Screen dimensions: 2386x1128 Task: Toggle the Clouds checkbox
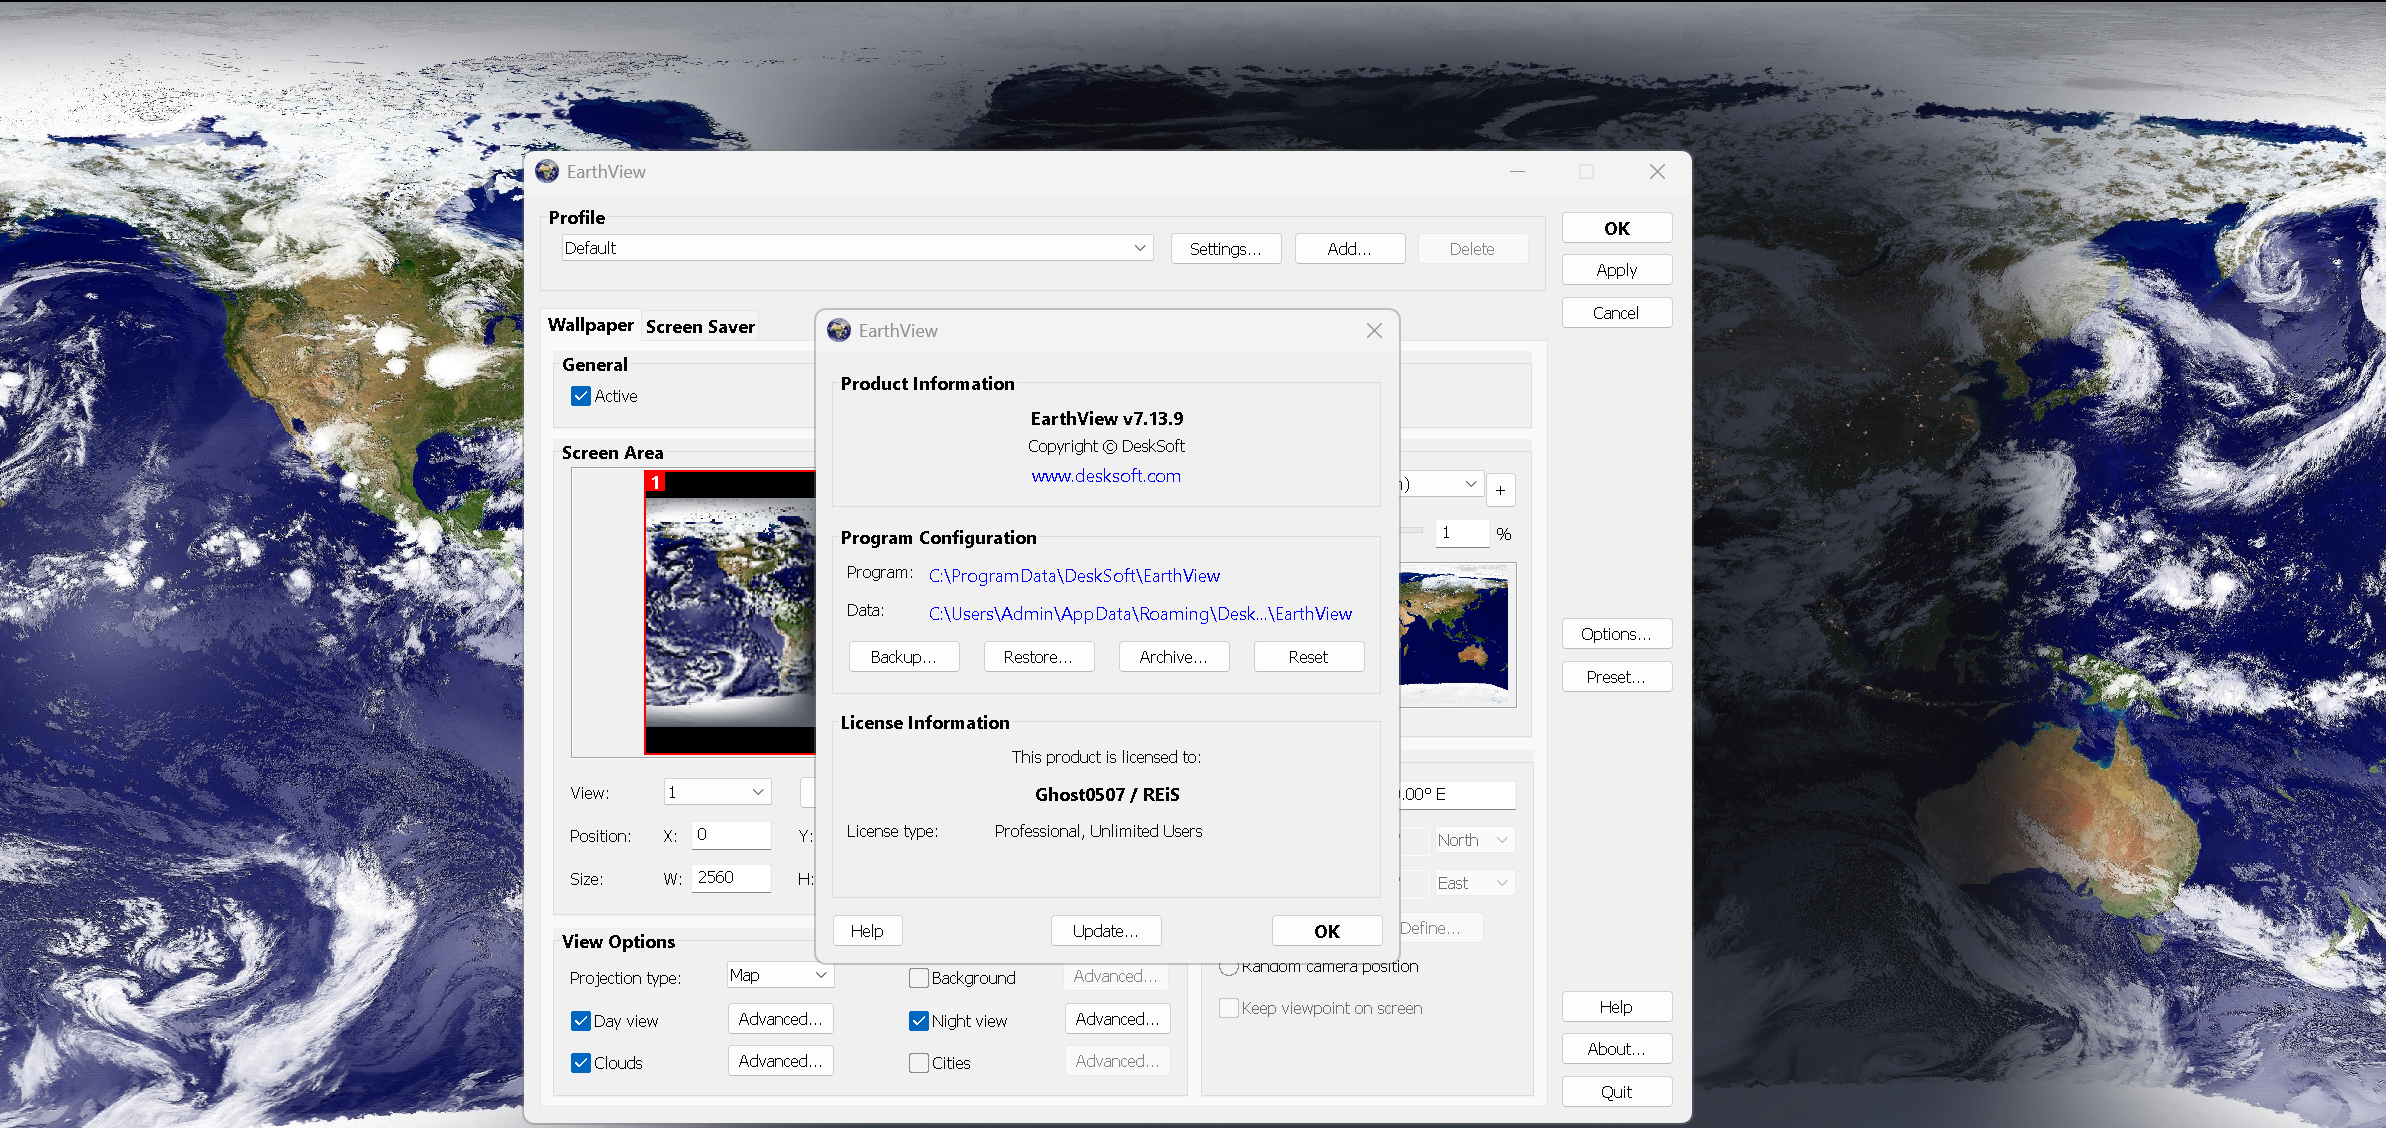[581, 1063]
